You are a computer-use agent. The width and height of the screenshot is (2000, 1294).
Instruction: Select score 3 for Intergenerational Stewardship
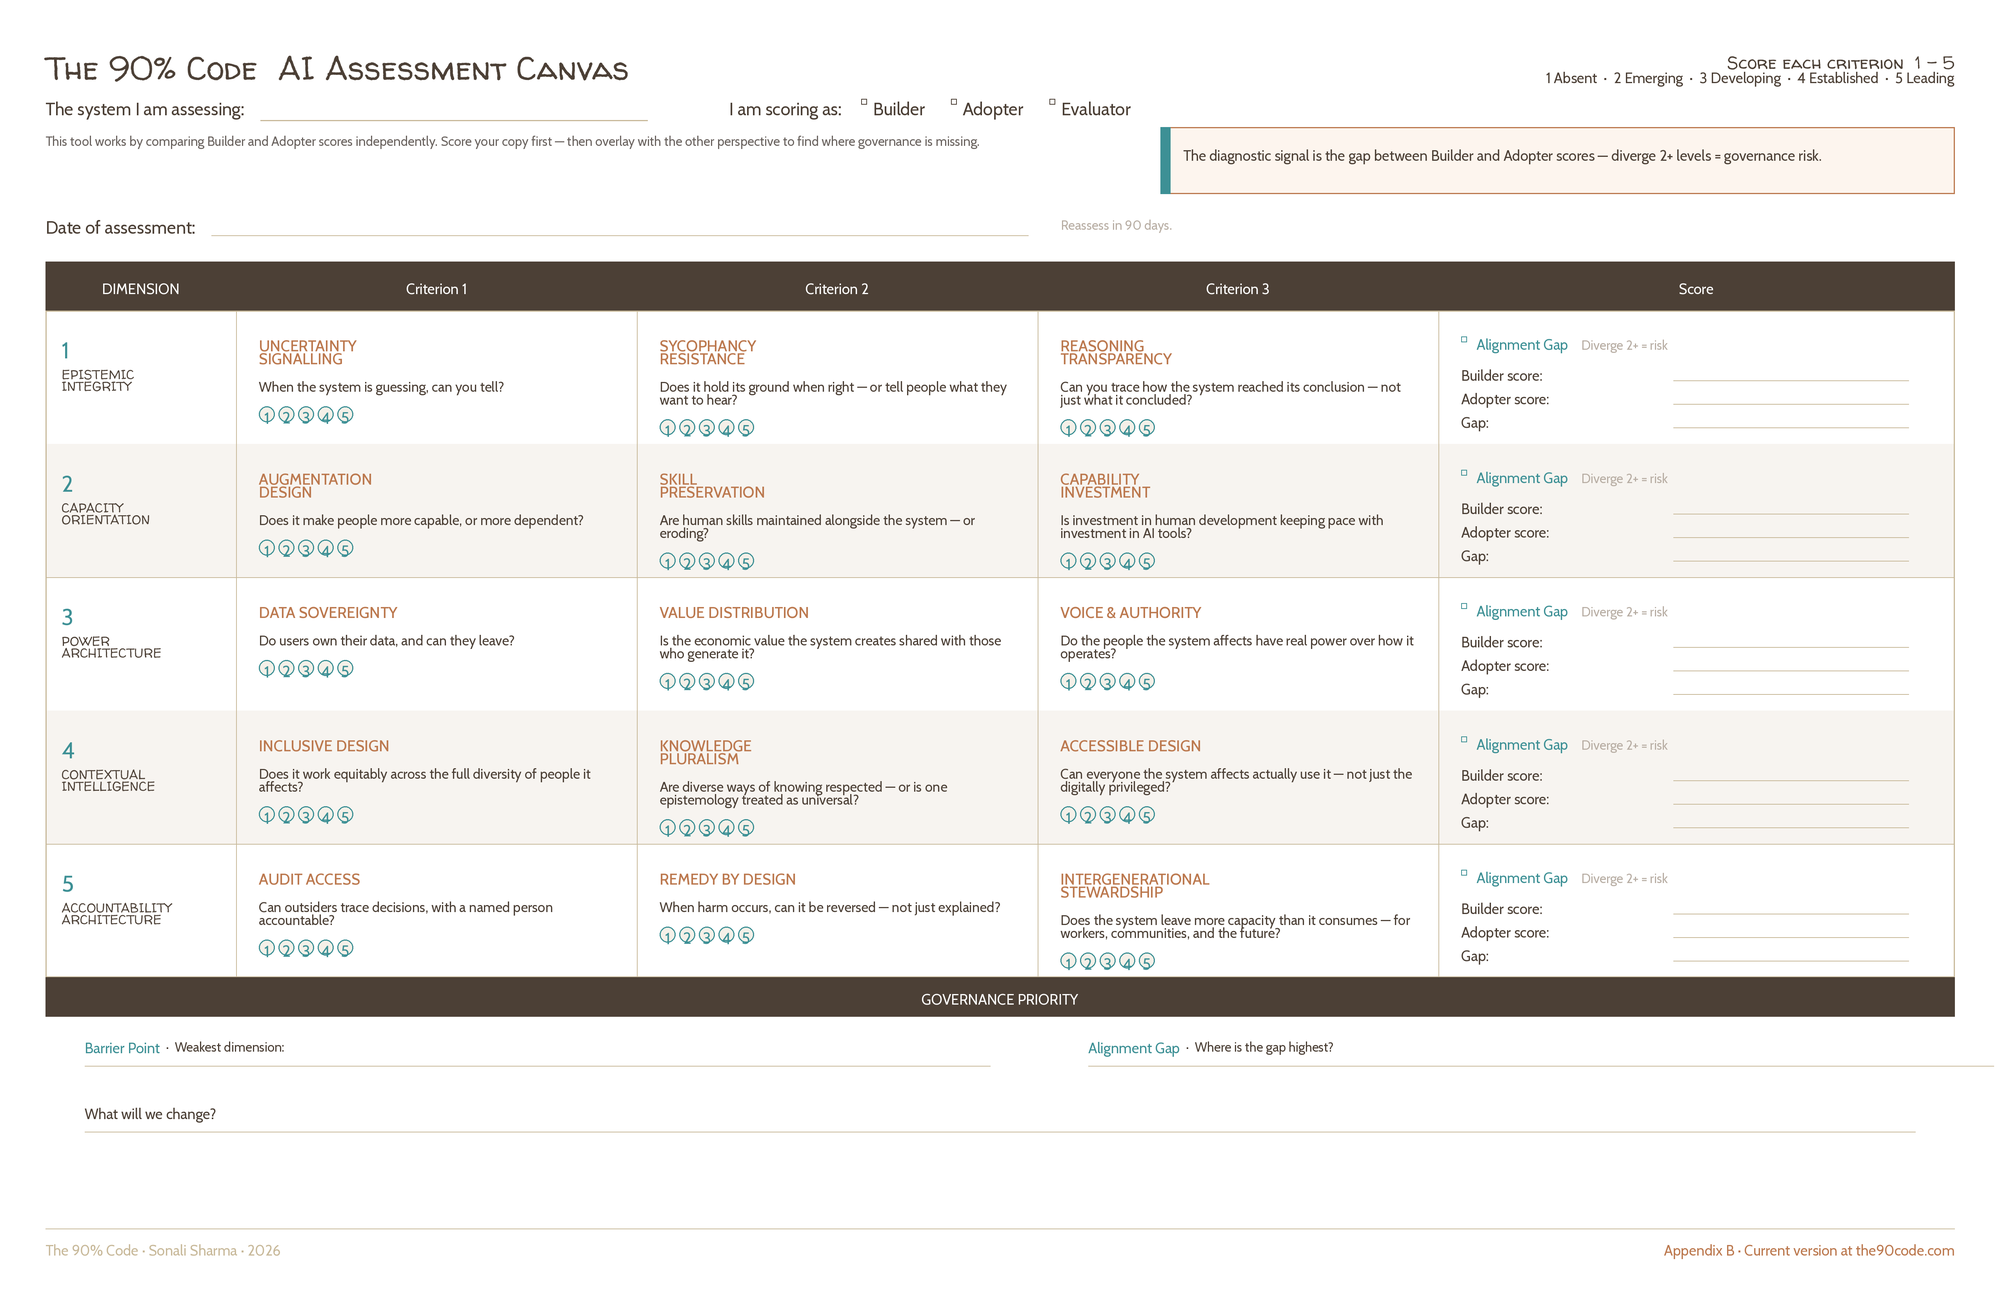coord(1108,961)
